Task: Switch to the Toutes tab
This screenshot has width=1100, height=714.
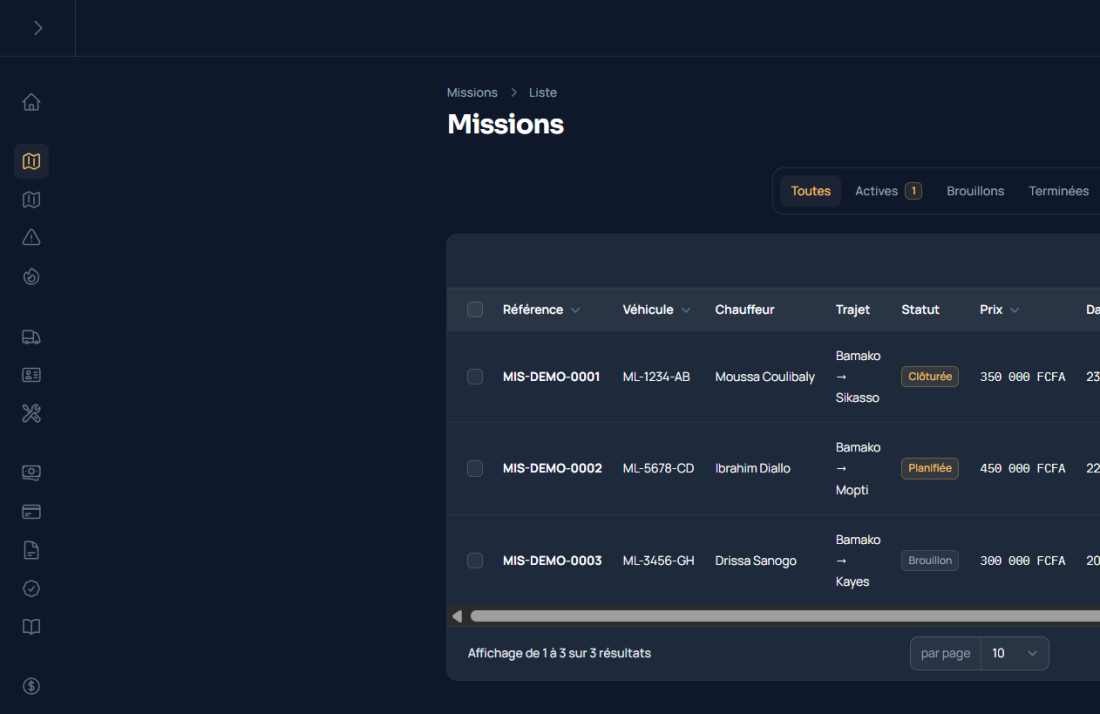Action: (810, 191)
